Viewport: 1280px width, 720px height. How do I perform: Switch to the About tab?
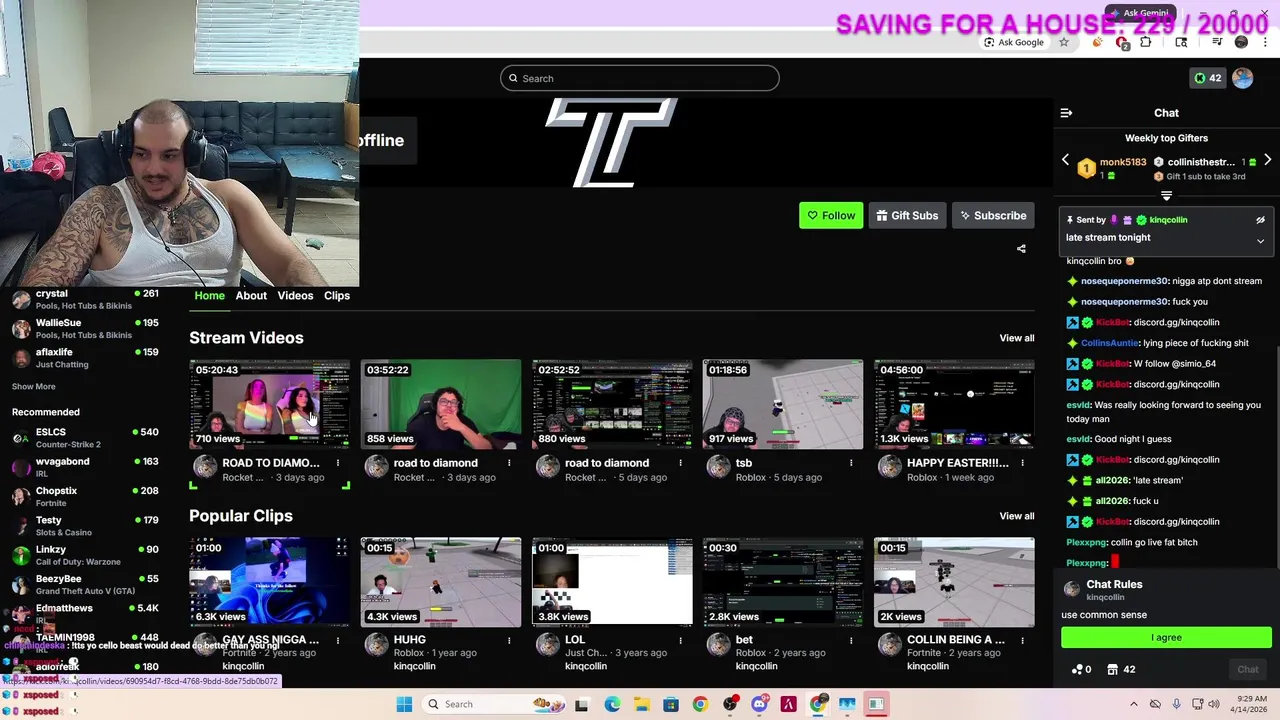(251, 295)
